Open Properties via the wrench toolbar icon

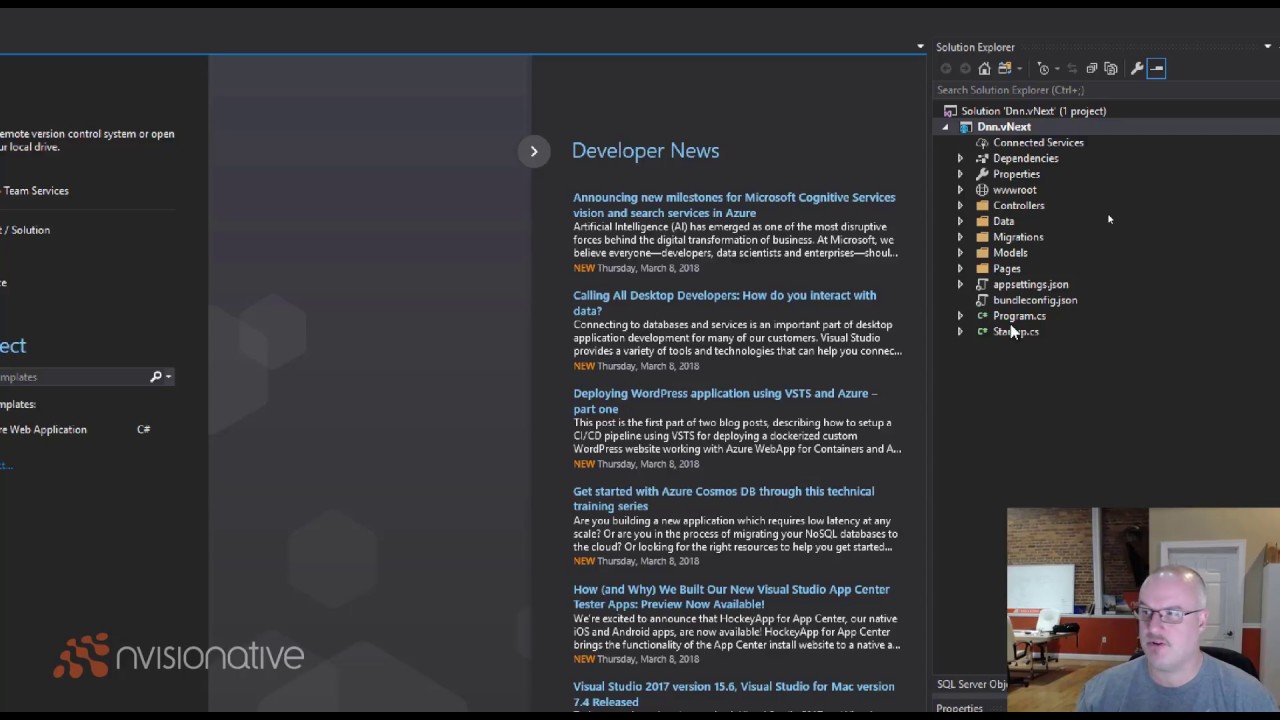1137,68
